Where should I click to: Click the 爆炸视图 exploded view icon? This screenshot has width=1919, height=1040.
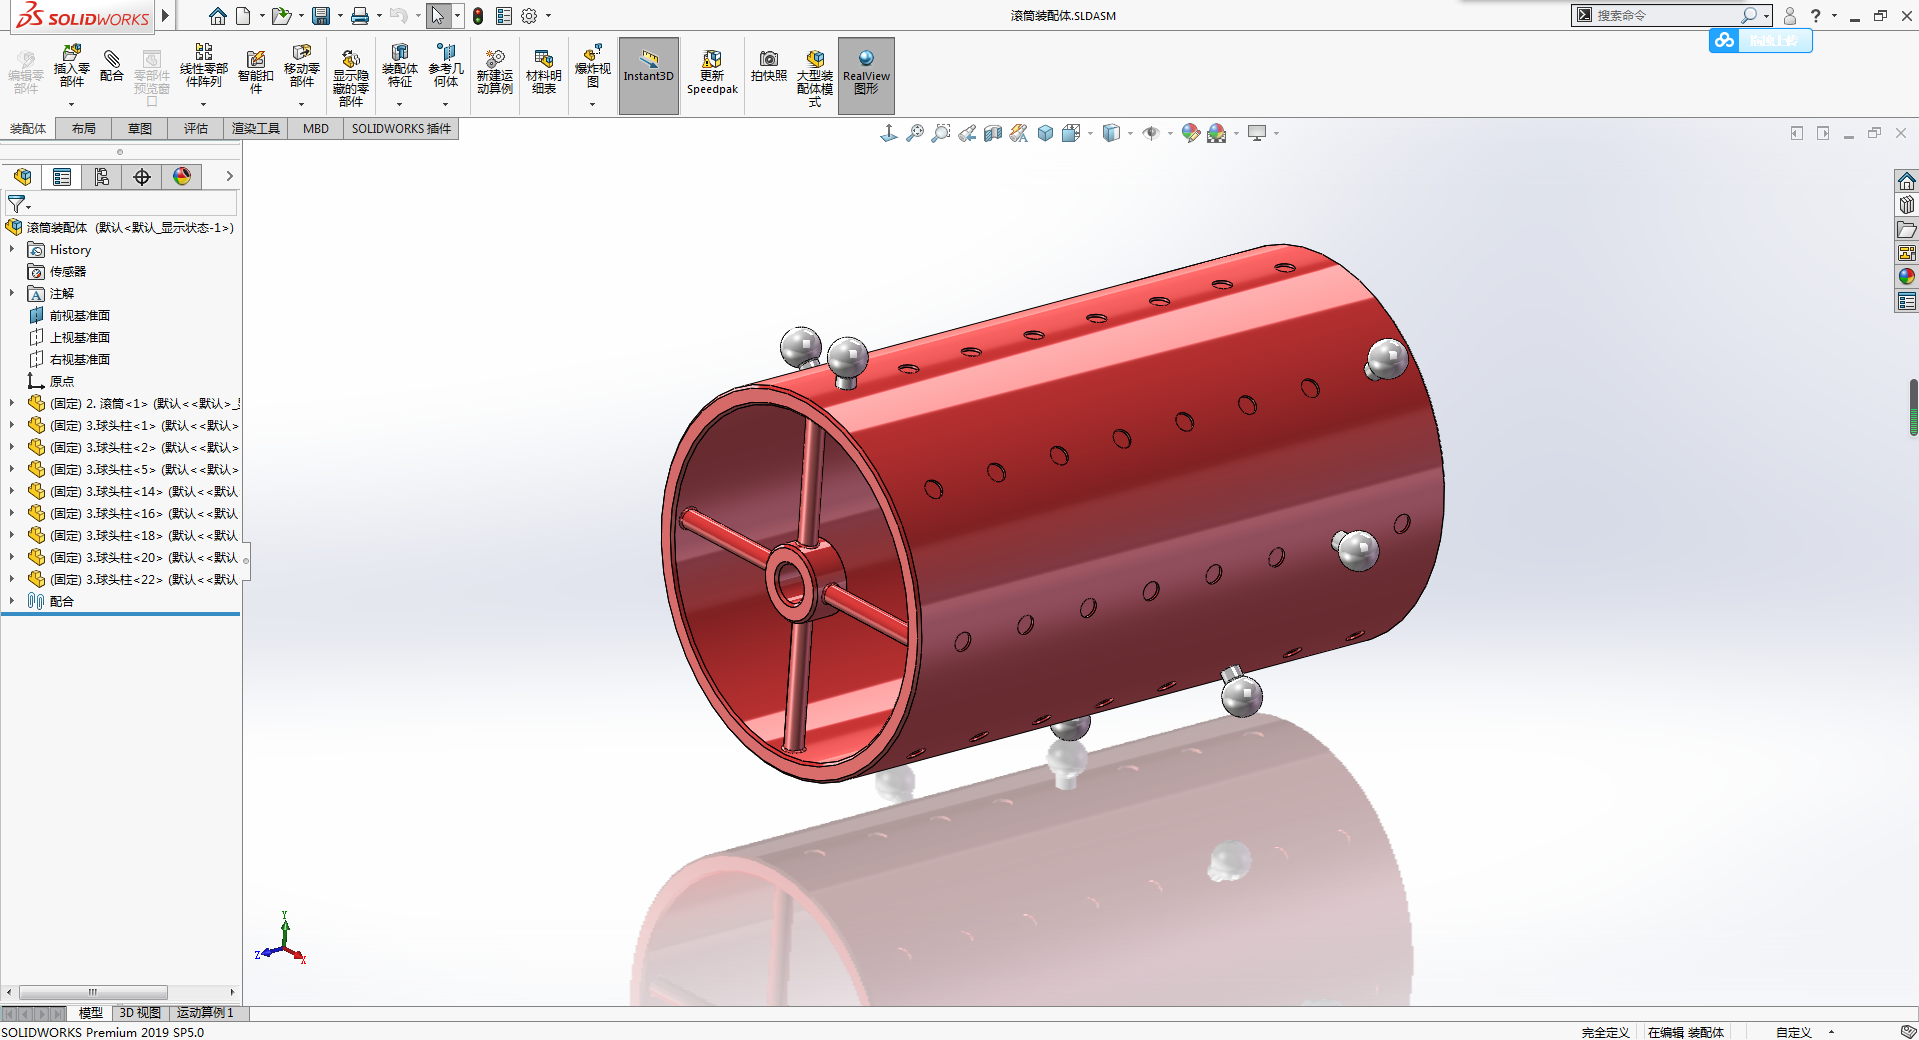pyautogui.click(x=592, y=67)
